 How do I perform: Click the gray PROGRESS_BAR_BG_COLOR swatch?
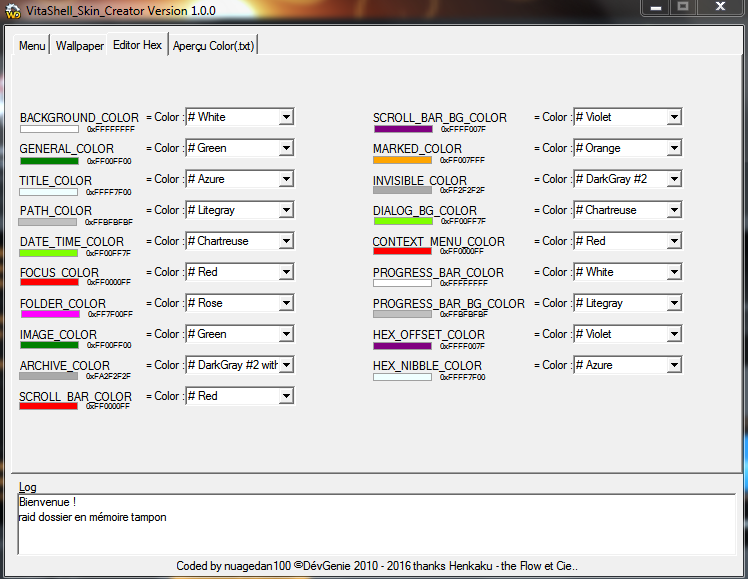[403, 314]
